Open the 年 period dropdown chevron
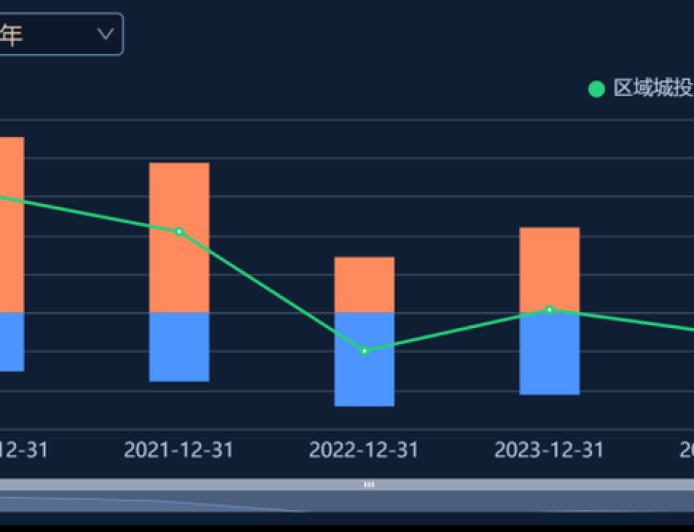This screenshot has width=694, height=532. point(105,34)
